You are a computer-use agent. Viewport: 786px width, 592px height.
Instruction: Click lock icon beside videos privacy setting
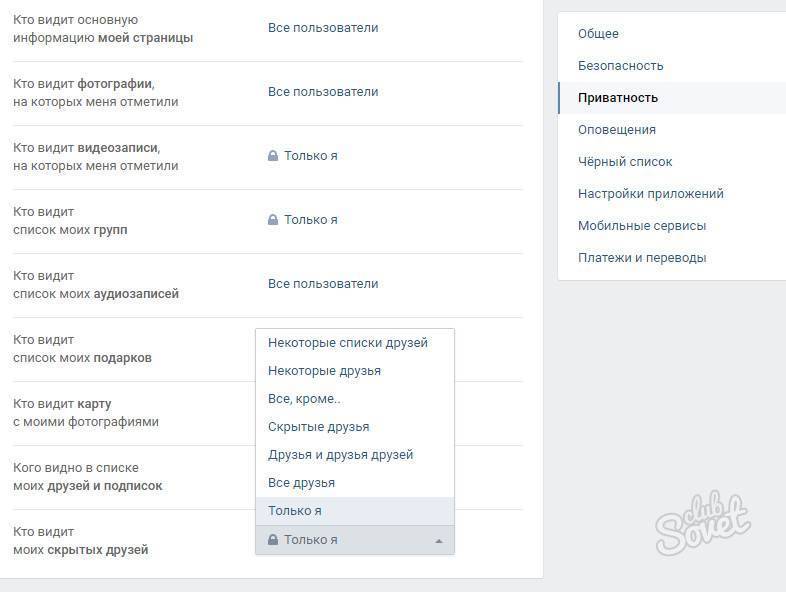pyautogui.click(x=273, y=156)
